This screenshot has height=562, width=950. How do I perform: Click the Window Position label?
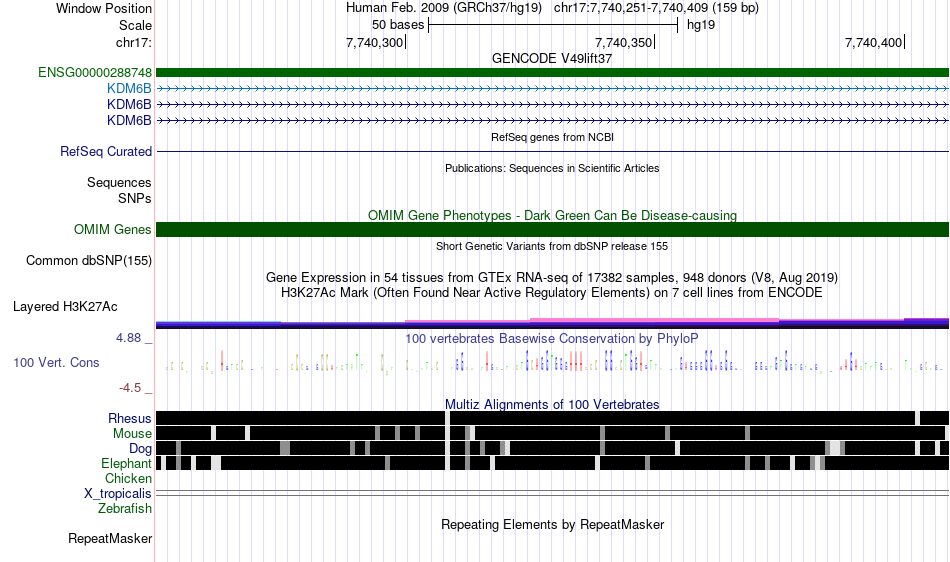104,8
